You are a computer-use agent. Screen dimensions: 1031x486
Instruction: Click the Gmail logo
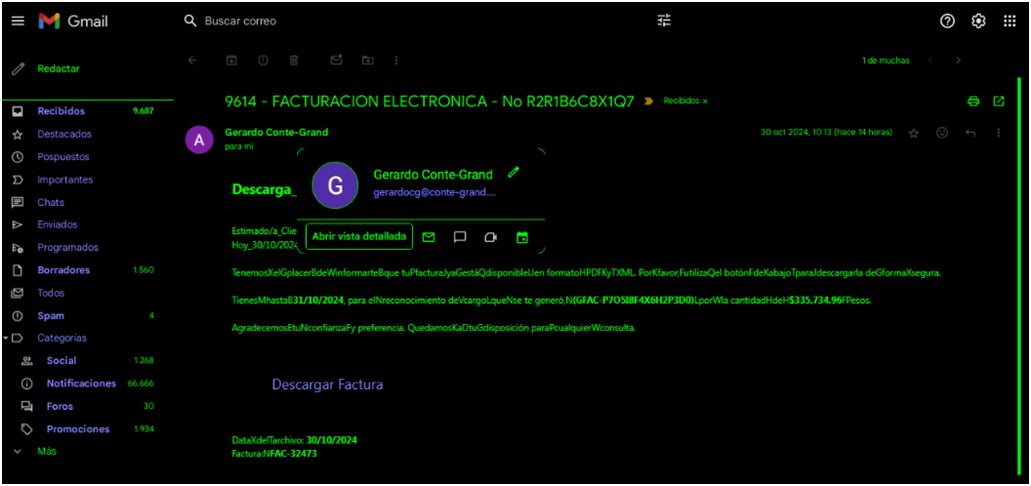point(73,21)
